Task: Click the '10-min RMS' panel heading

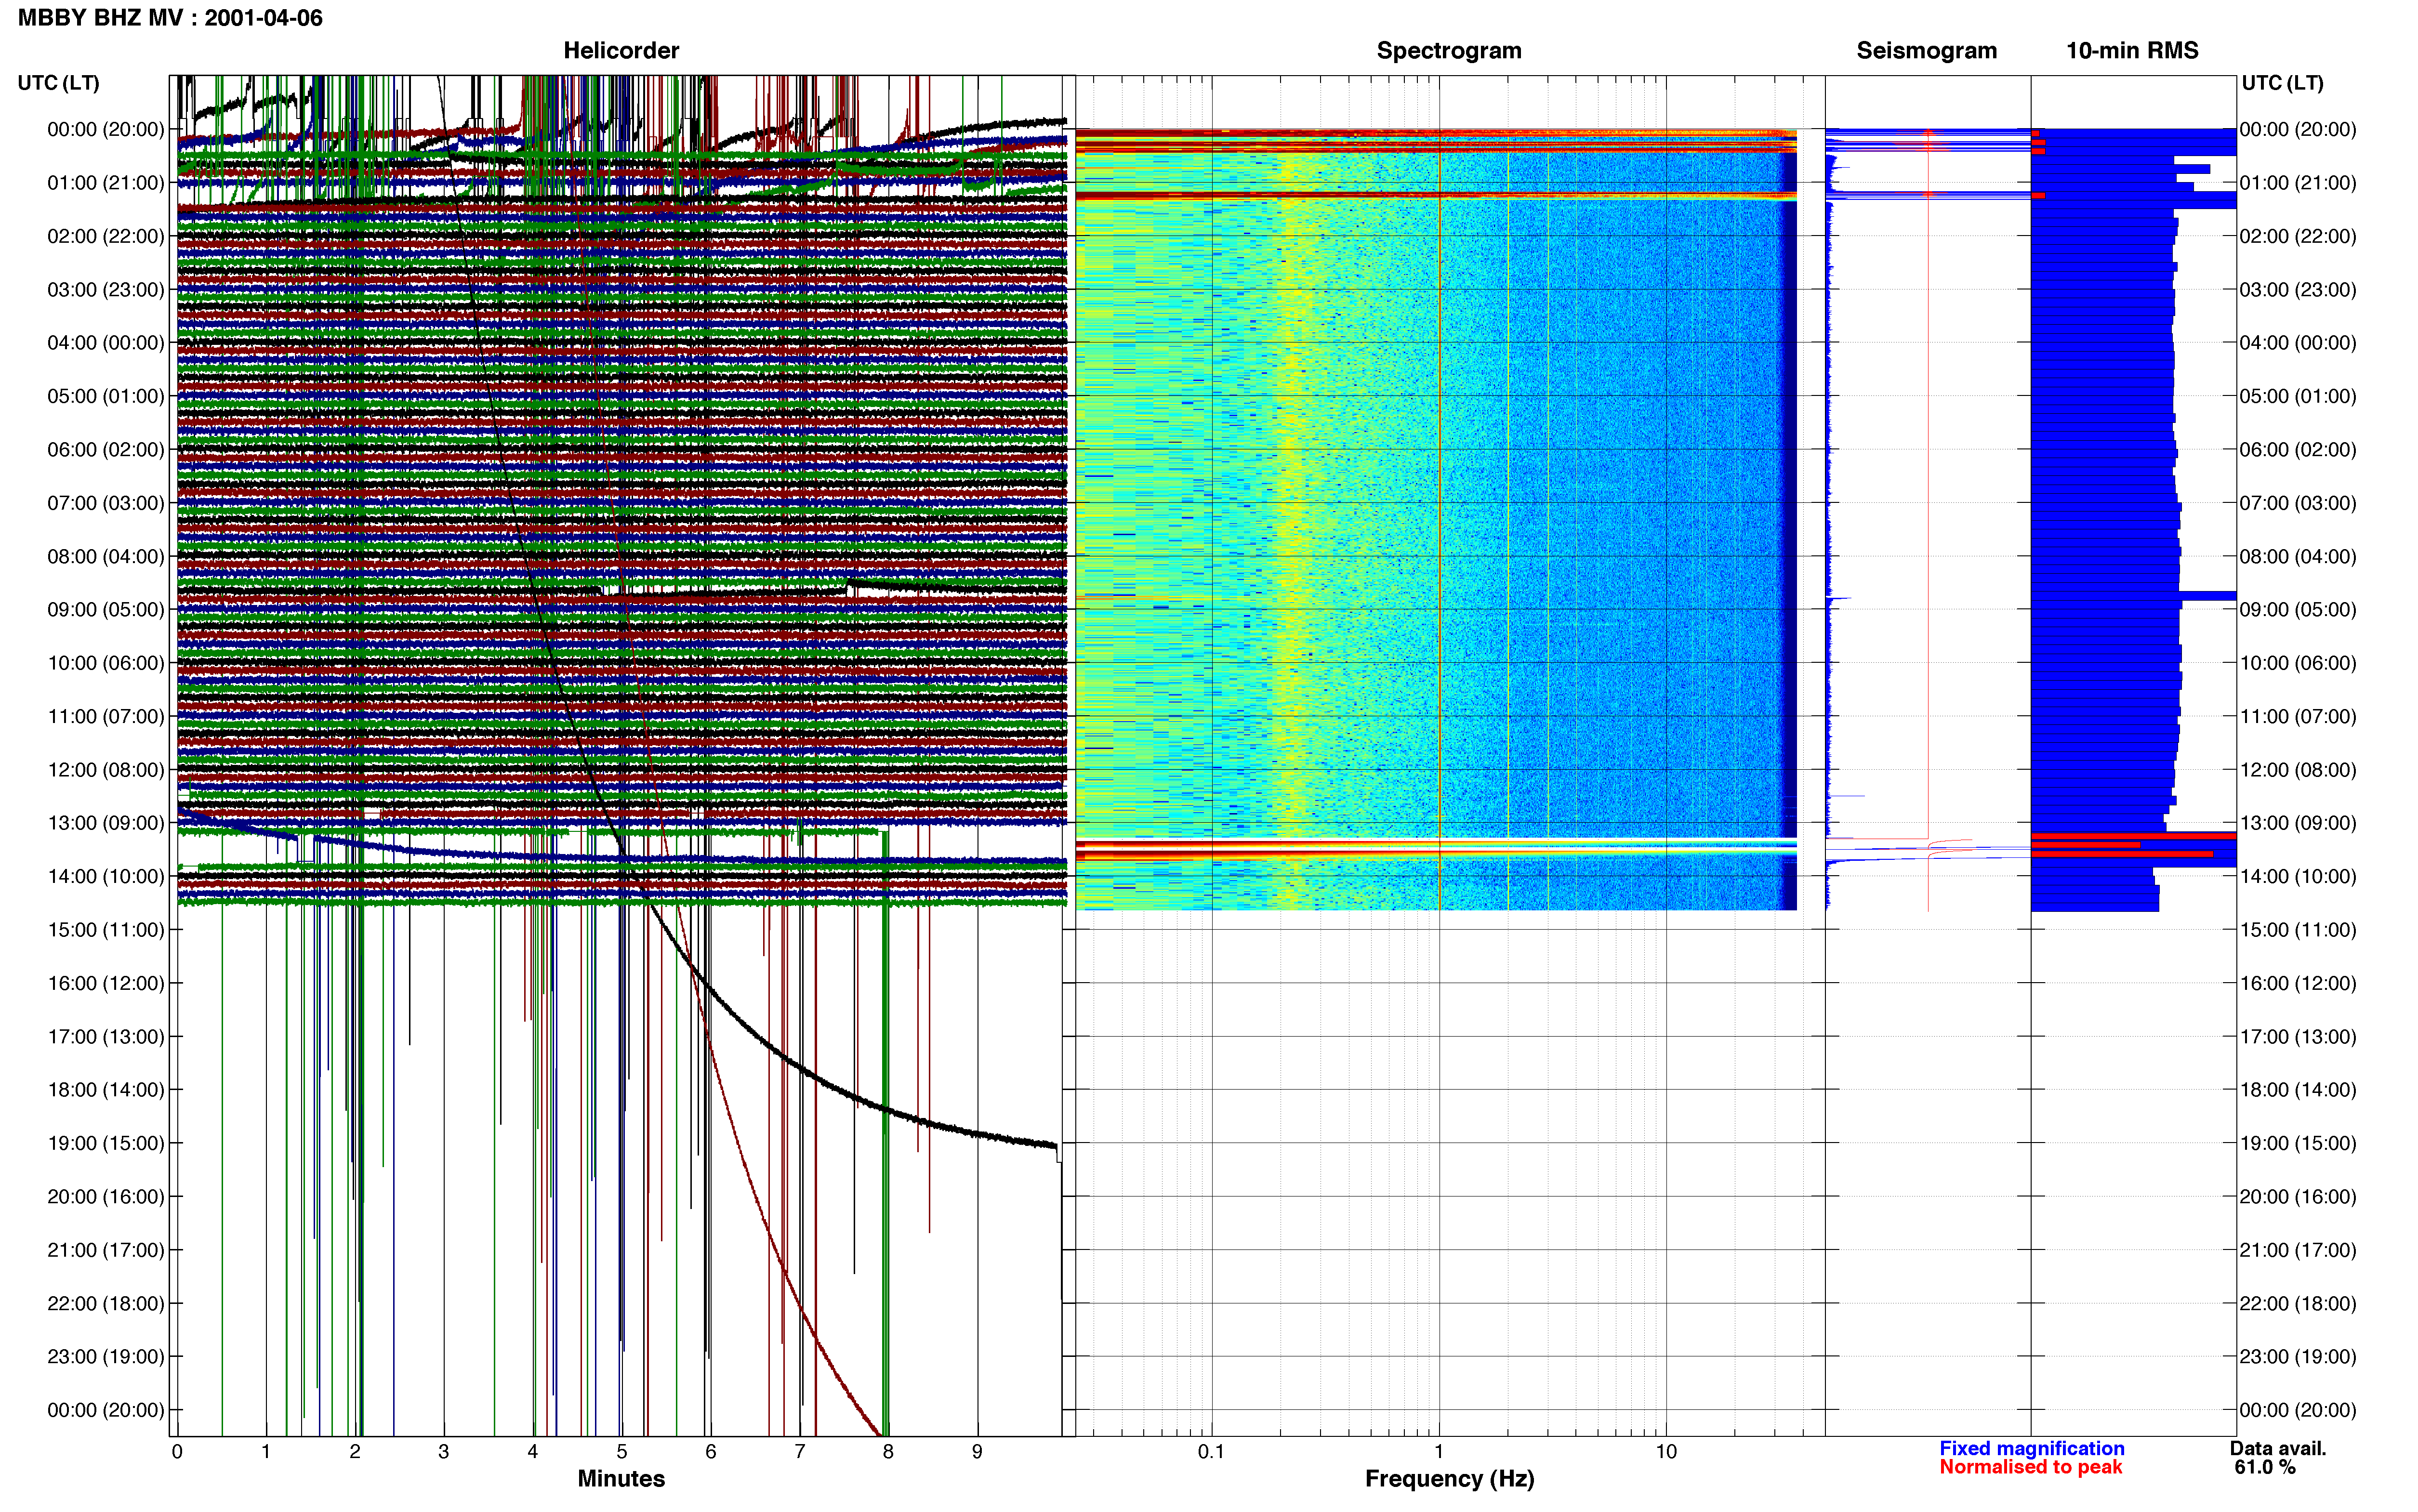Action: click(2132, 50)
